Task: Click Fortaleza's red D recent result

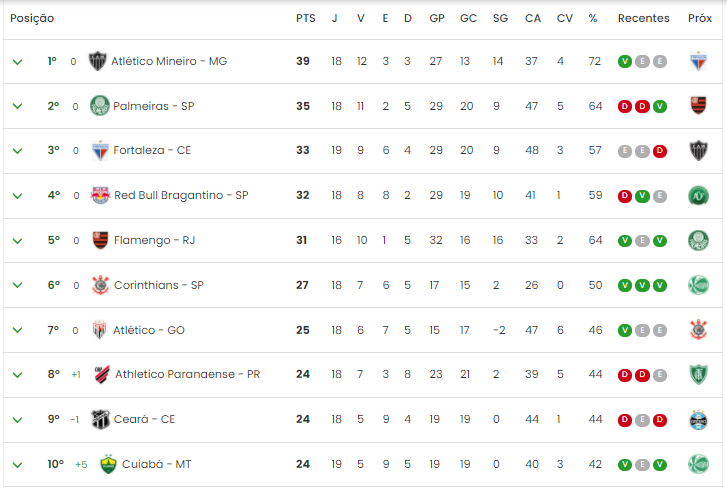Action: coord(660,151)
